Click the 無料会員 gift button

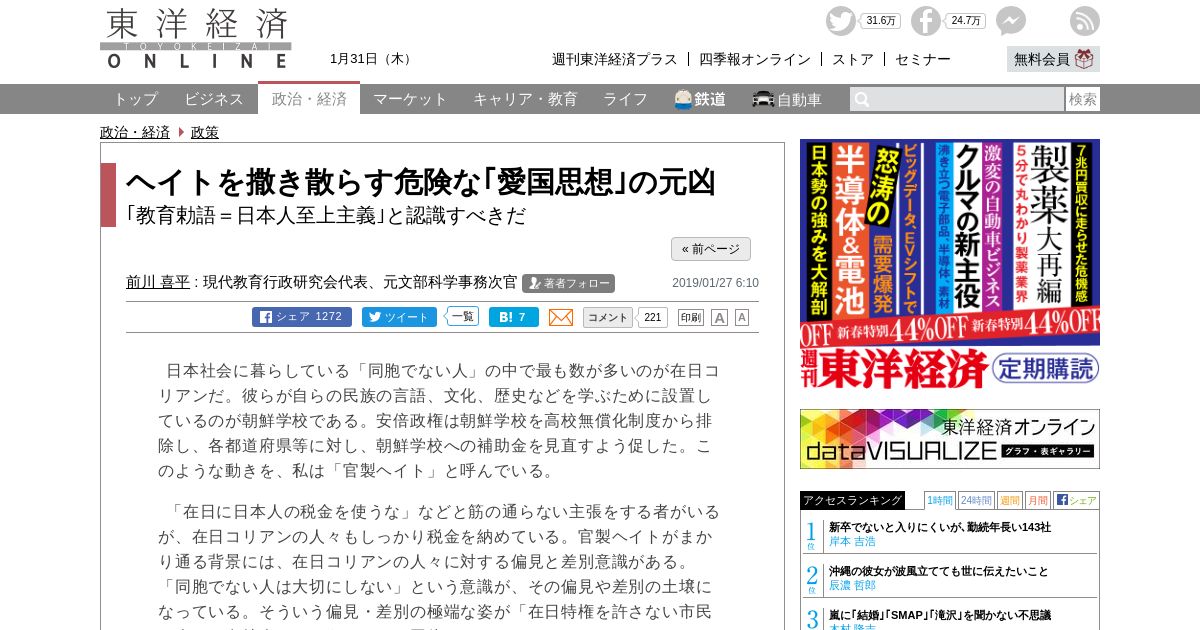pos(1053,59)
